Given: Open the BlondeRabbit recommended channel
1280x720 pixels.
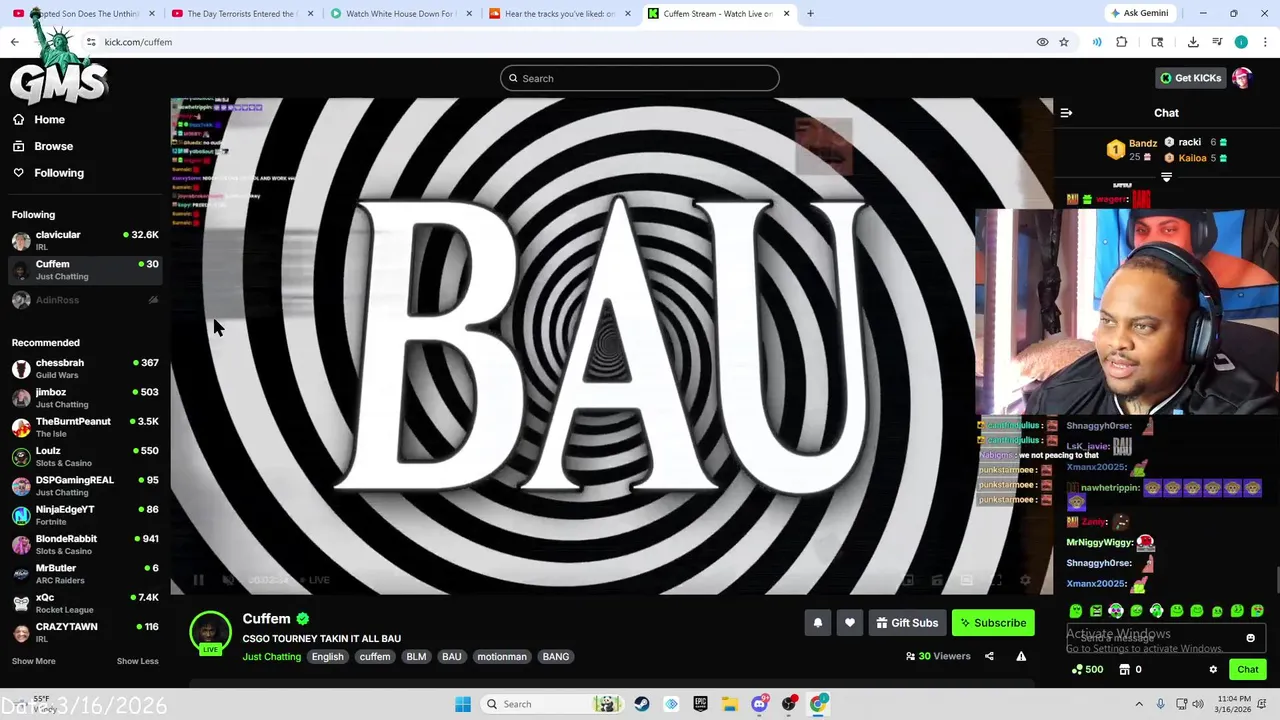Looking at the screenshot, I should [85, 544].
